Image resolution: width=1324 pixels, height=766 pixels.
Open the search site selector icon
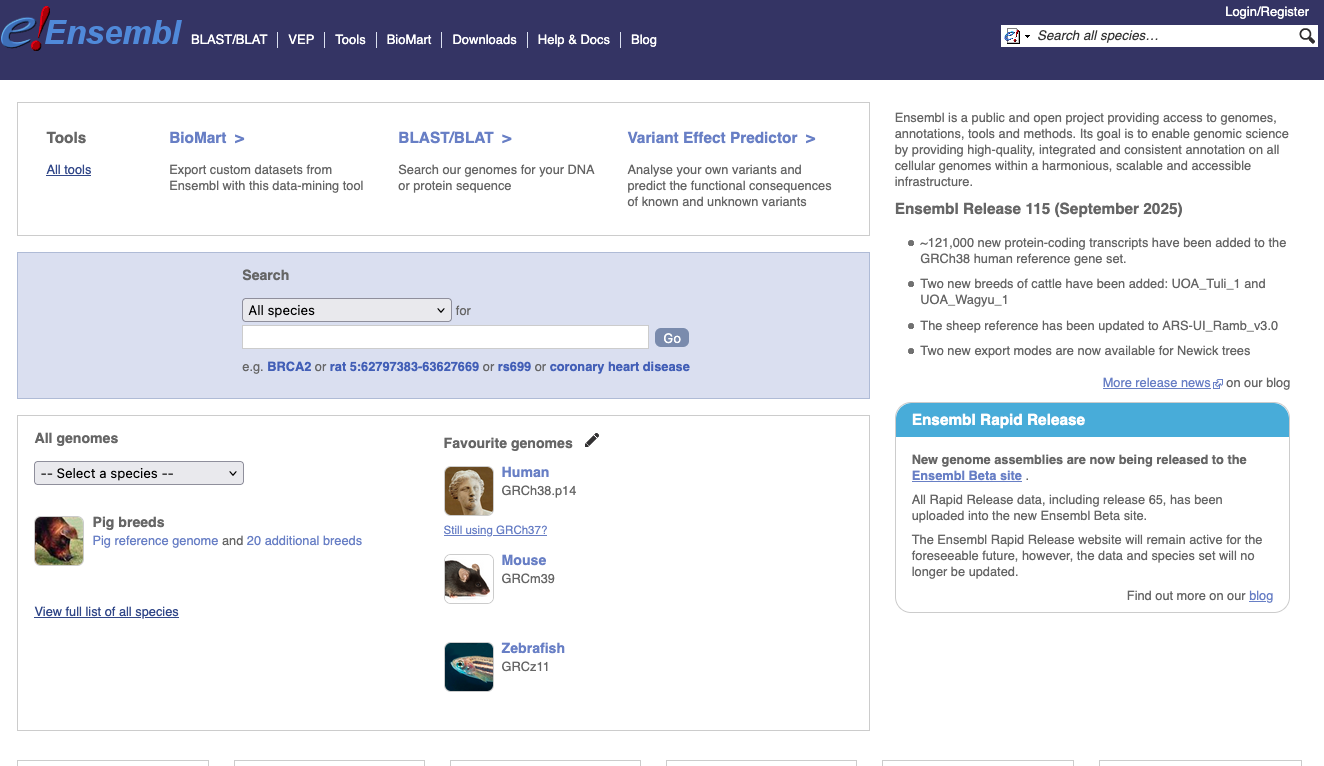tap(1017, 36)
